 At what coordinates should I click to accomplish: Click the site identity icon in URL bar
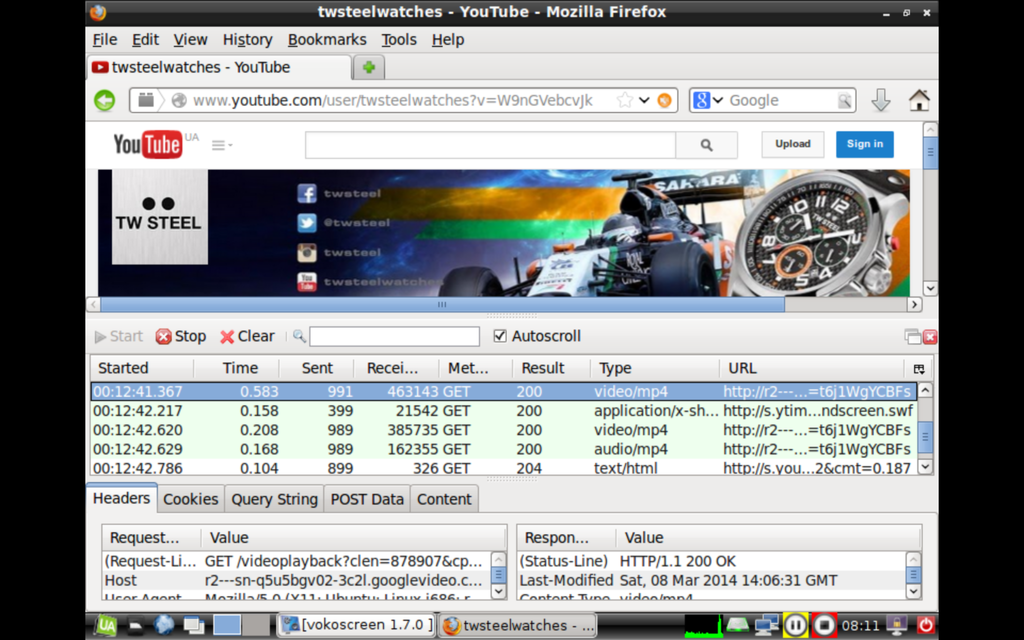click(x=179, y=101)
